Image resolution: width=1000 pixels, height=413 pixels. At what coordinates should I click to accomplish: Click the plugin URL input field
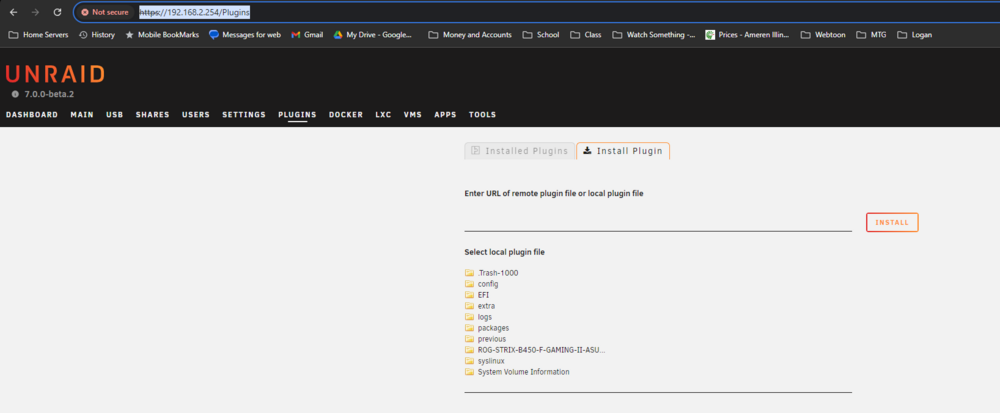click(x=658, y=222)
